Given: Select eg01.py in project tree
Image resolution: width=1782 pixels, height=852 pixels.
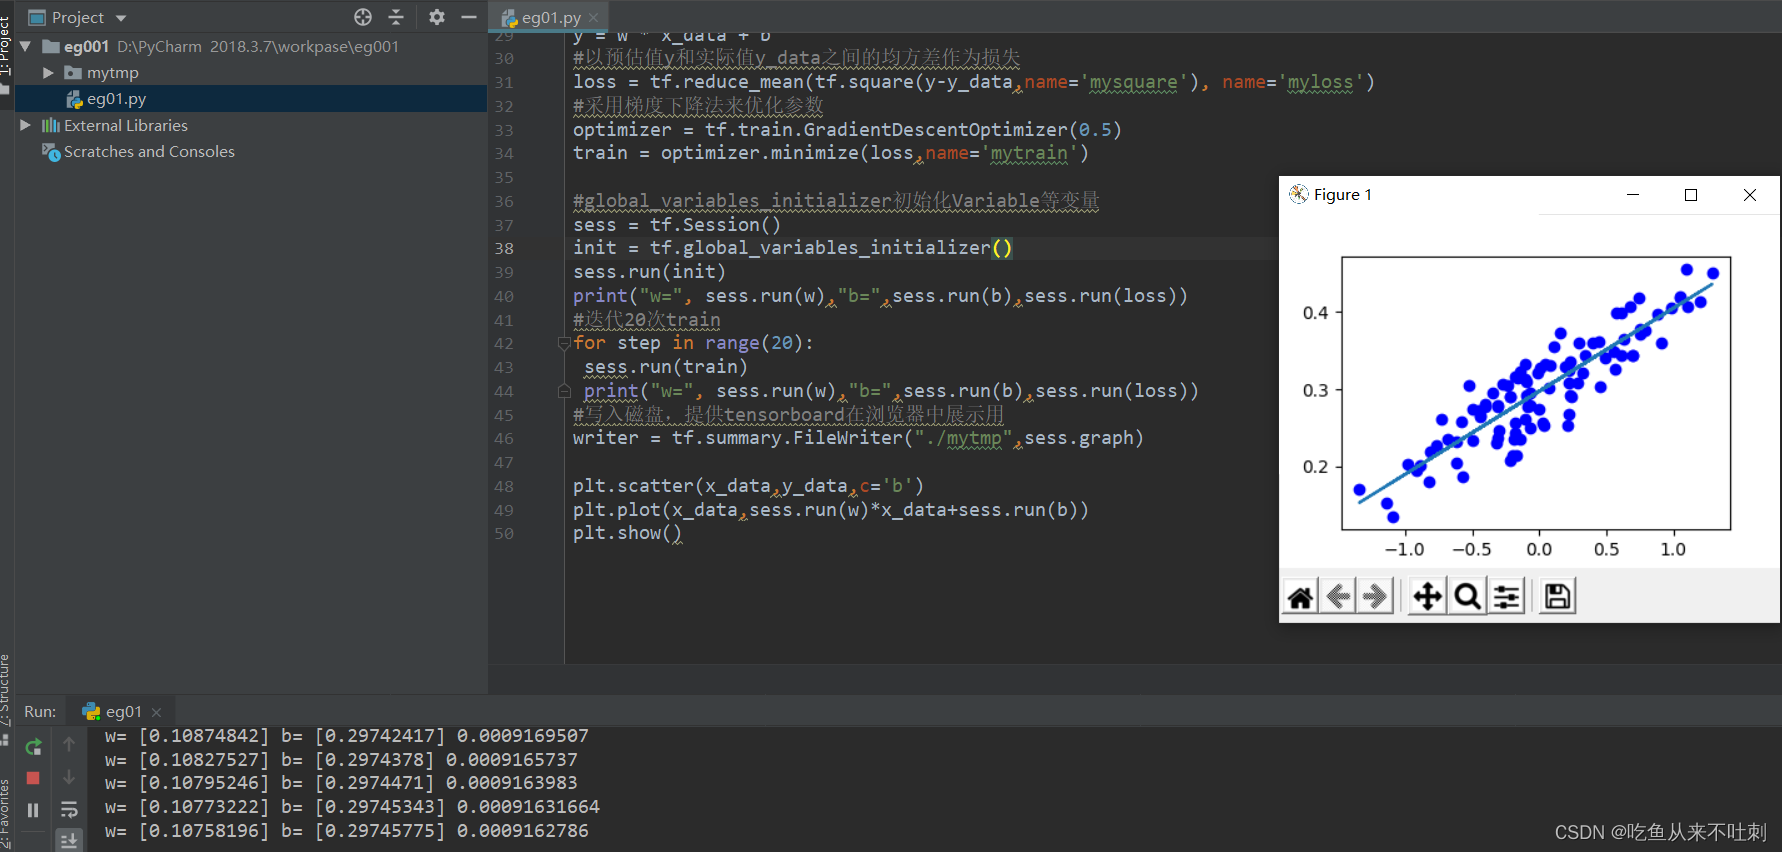Looking at the screenshot, I should pos(116,99).
